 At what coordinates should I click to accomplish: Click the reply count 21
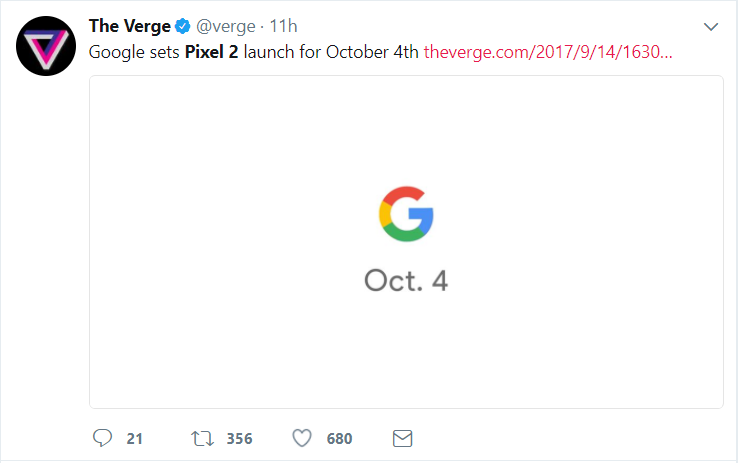point(135,438)
